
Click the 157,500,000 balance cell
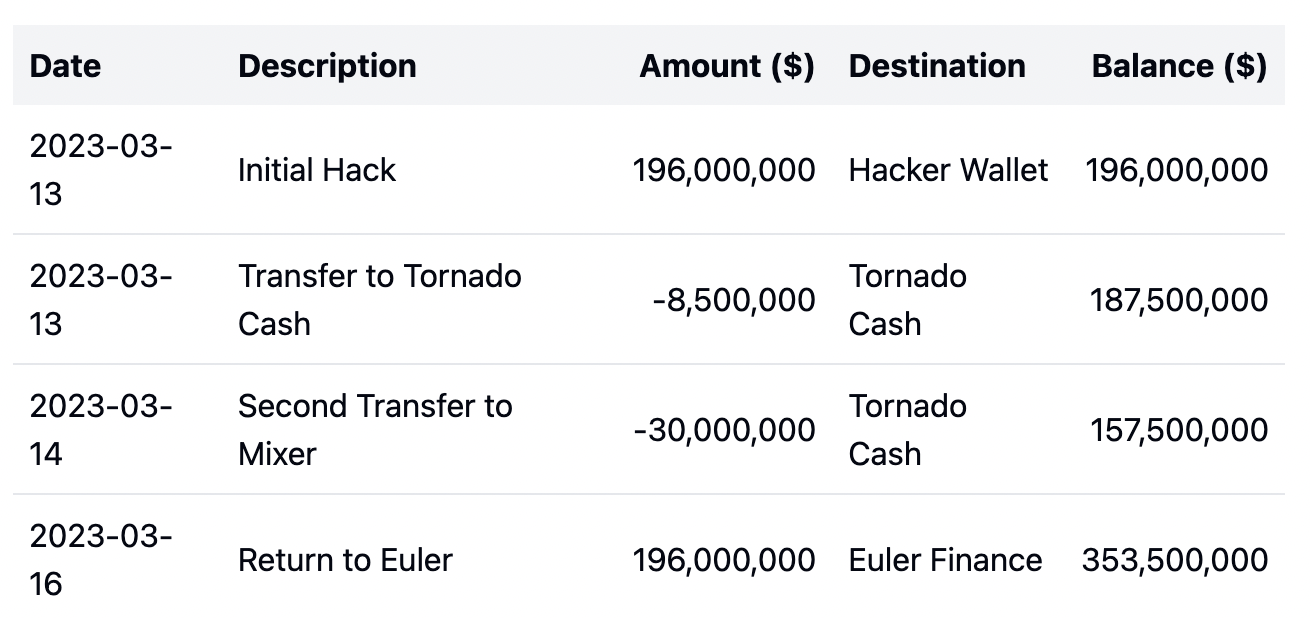pos(1179,430)
